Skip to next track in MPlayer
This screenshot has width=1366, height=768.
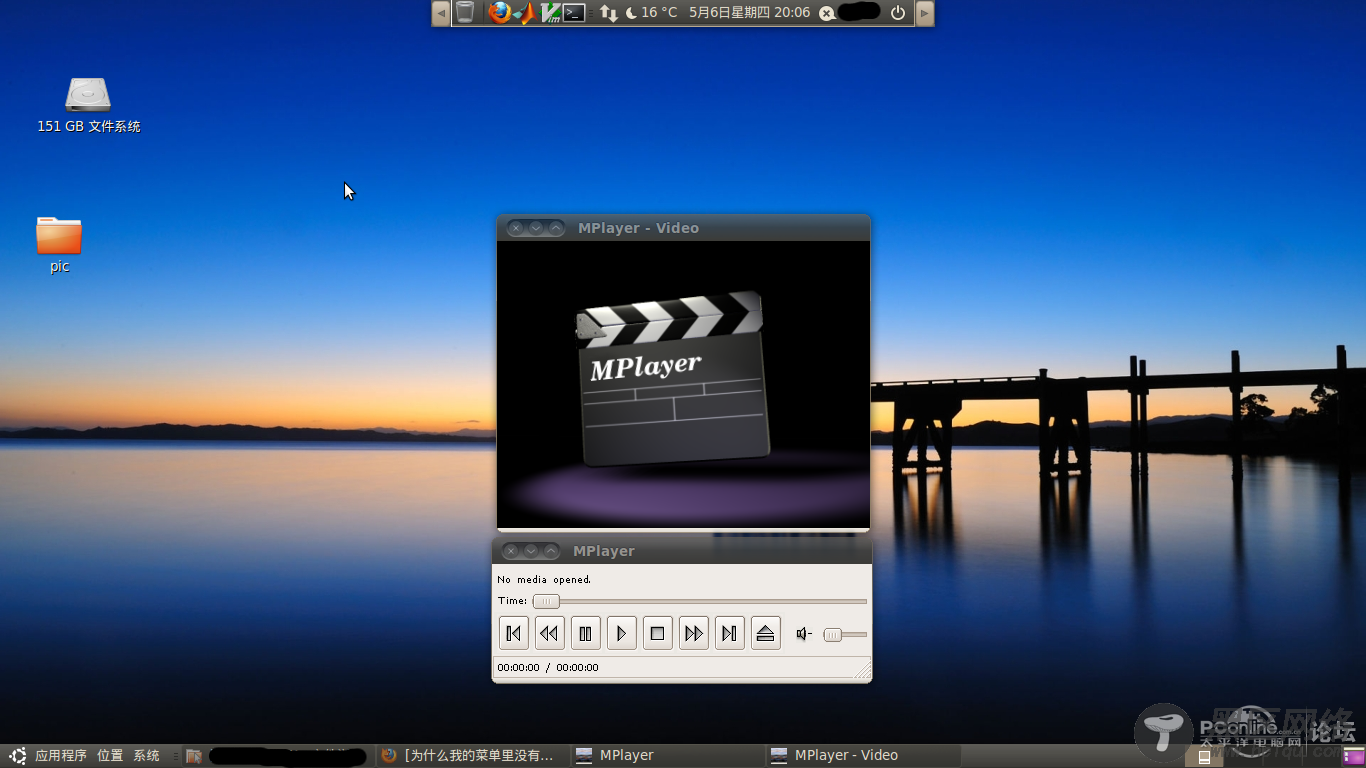point(729,632)
